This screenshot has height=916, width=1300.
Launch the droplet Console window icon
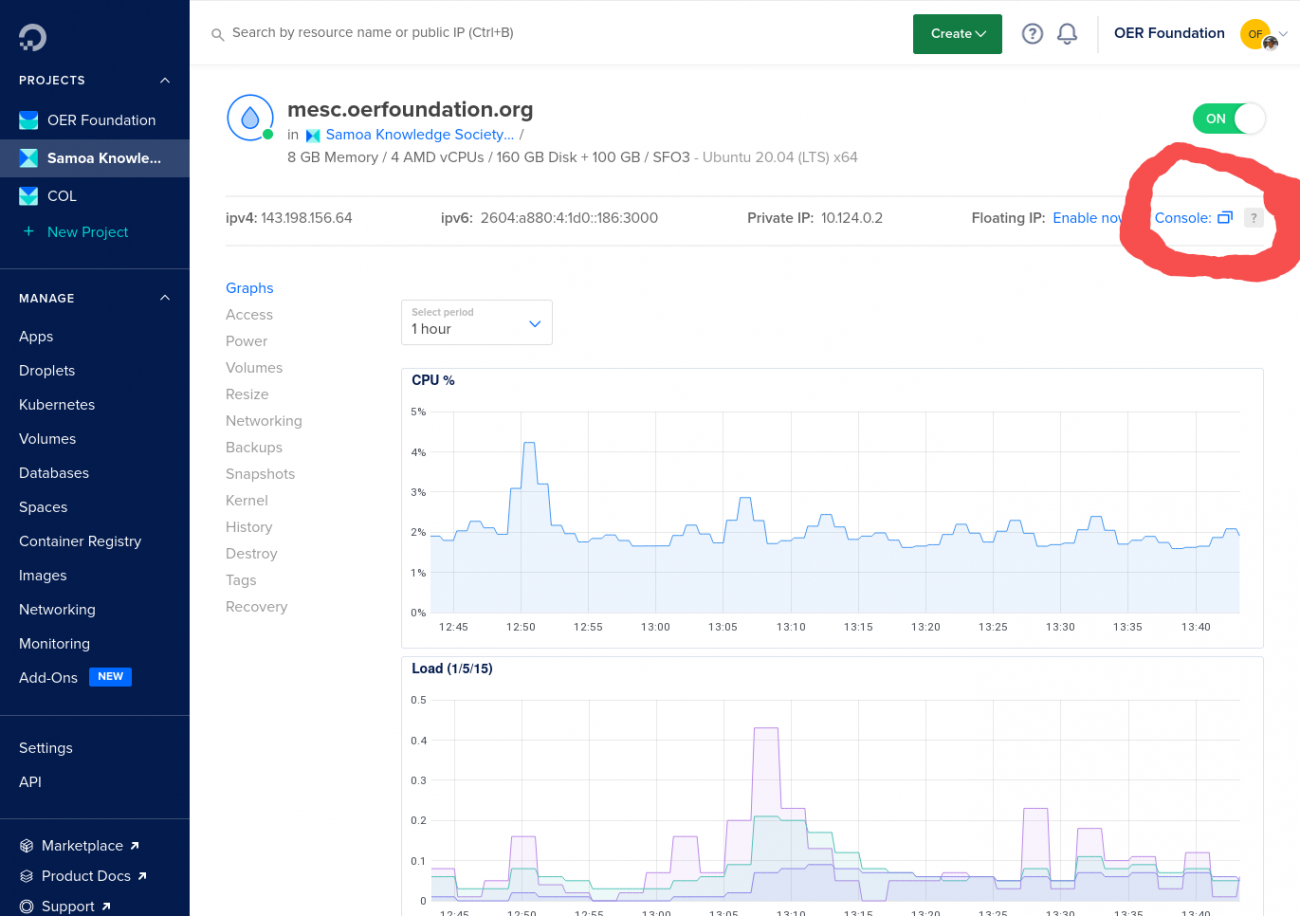pos(1224,218)
